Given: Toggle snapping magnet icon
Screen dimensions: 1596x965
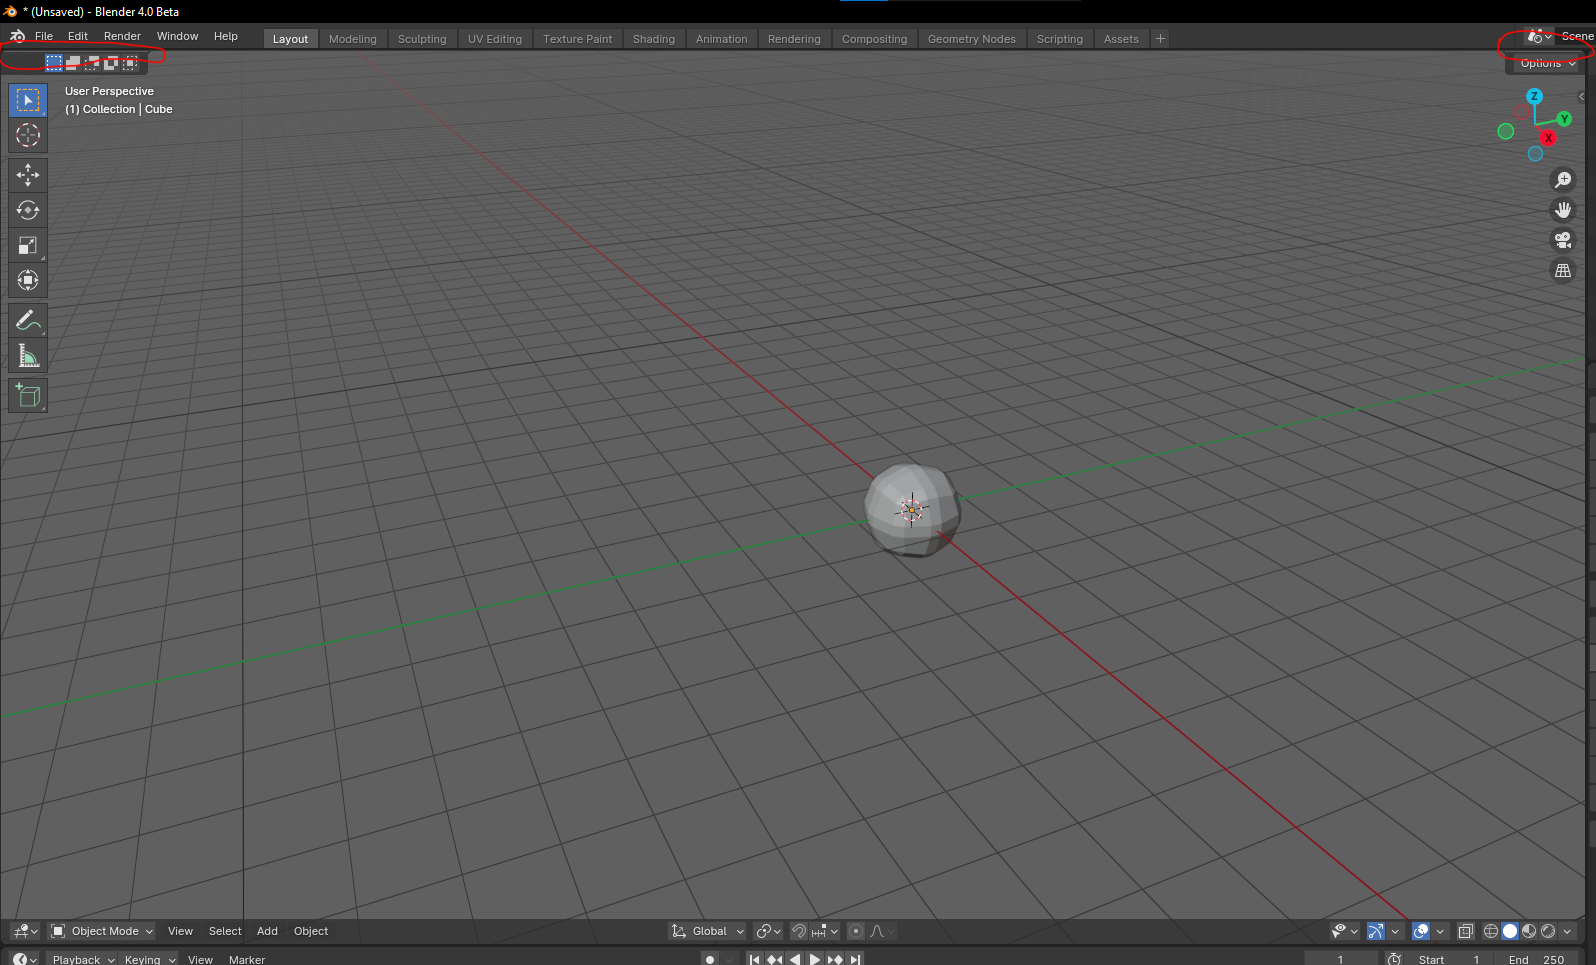Looking at the screenshot, I should pyautogui.click(x=798, y=931).
